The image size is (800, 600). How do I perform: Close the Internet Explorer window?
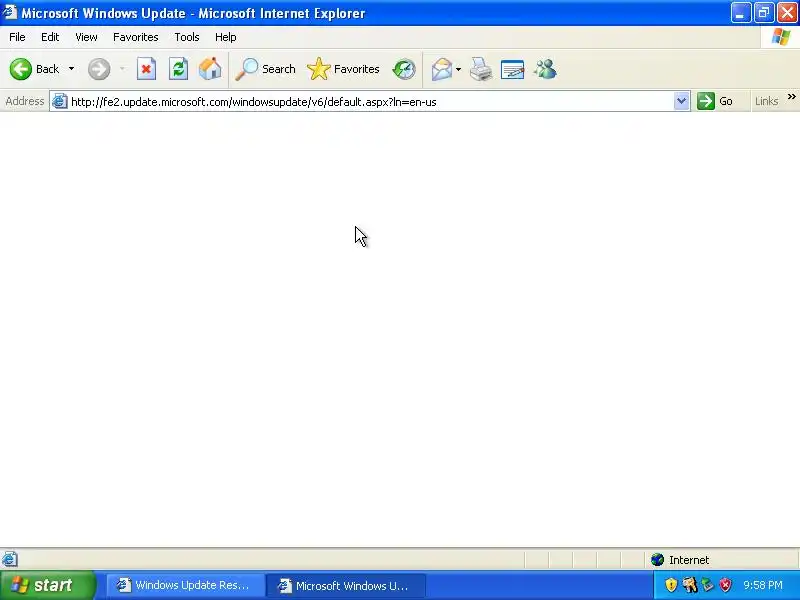click(787, 13)
